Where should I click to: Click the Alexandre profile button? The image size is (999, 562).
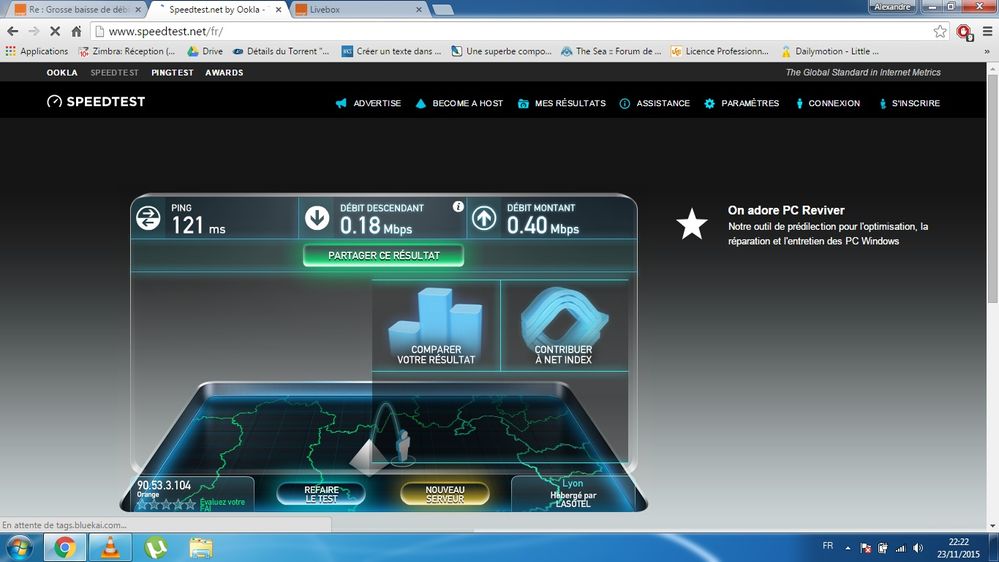(892, 6)
